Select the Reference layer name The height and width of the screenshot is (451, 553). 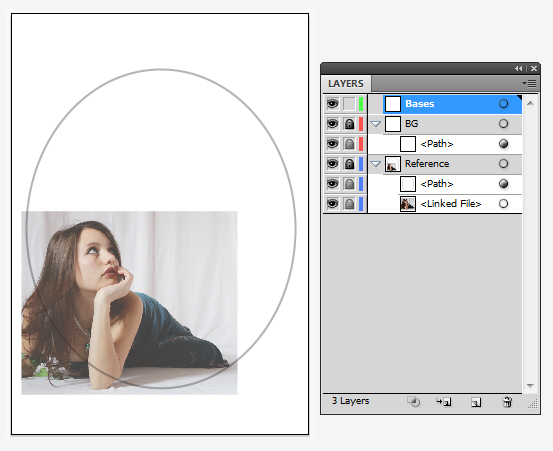(x=427, y=164)
